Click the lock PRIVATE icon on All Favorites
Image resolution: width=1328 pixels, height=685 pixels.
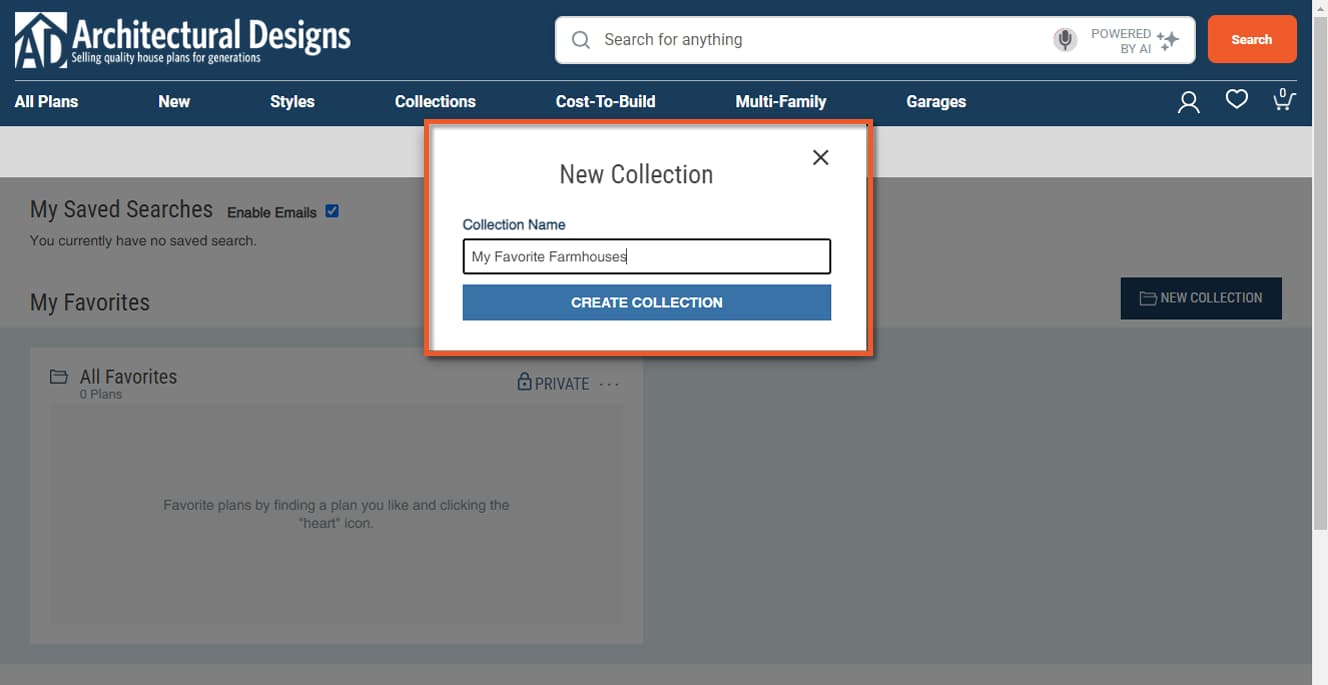click(x=524, y=383)
